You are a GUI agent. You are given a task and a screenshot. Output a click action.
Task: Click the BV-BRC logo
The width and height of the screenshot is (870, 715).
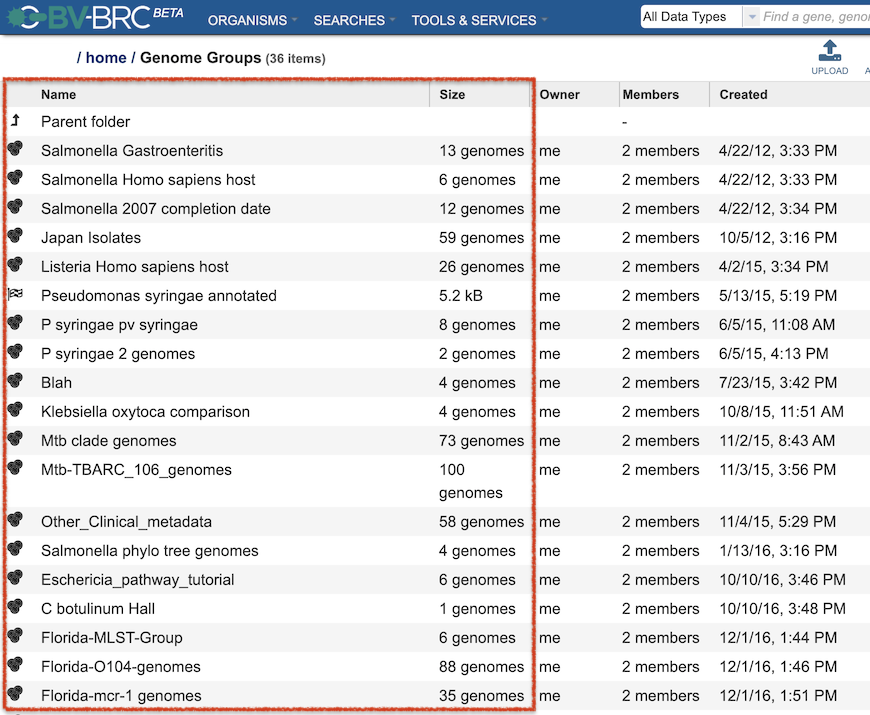(x=95, y=17)
